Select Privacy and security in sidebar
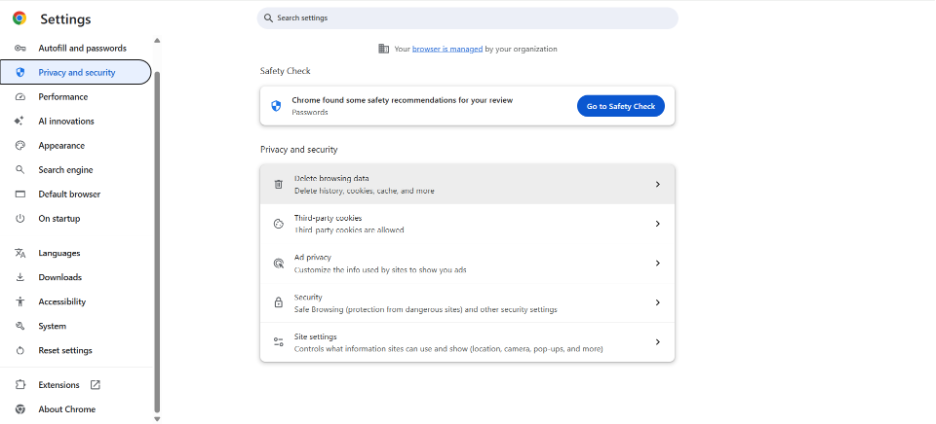The image size is (936, 424). (x=76, y=72)
